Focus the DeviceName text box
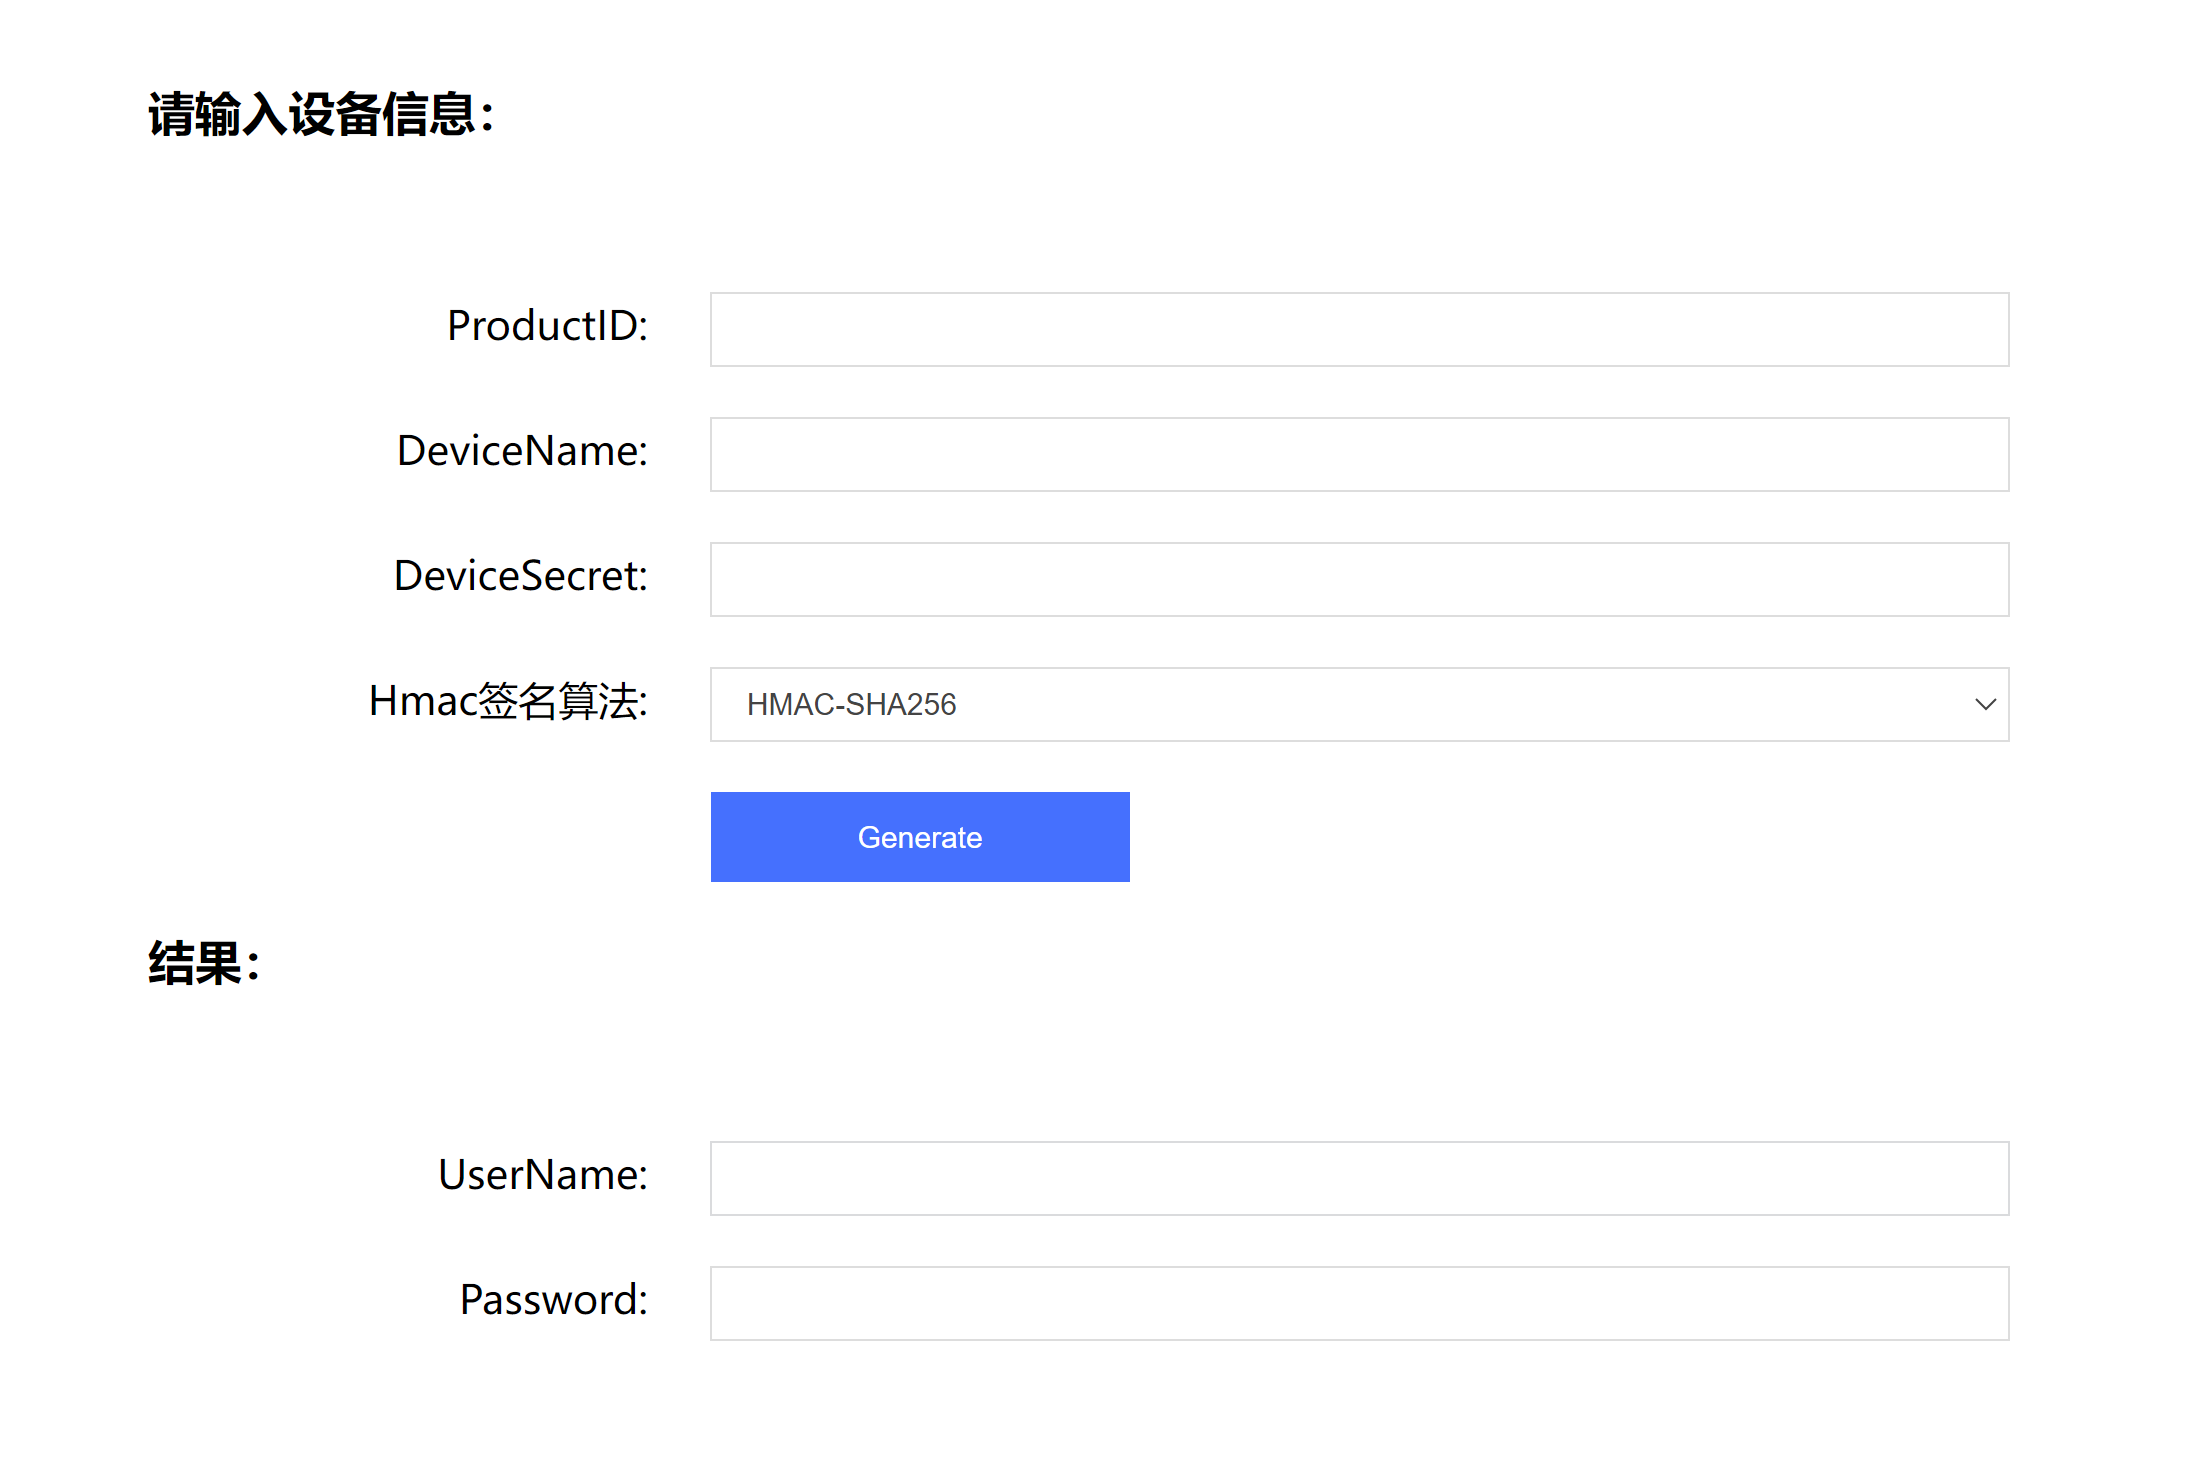Viewport: 2211px width, 1463px height. [x=1359, y=455]
